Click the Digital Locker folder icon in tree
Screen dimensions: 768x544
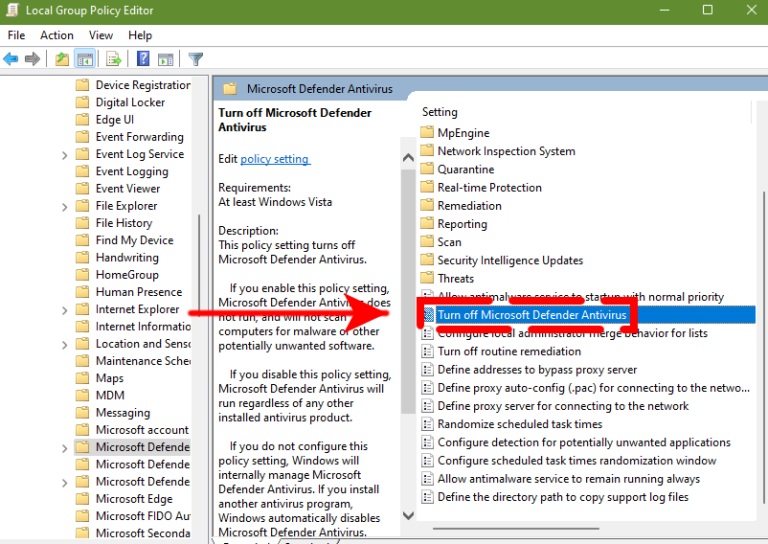coord(82,102)
